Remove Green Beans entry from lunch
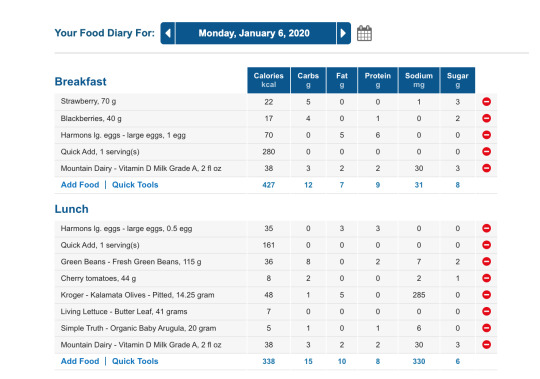The width and height of the screenshot is (540, 379). [486, 262]
